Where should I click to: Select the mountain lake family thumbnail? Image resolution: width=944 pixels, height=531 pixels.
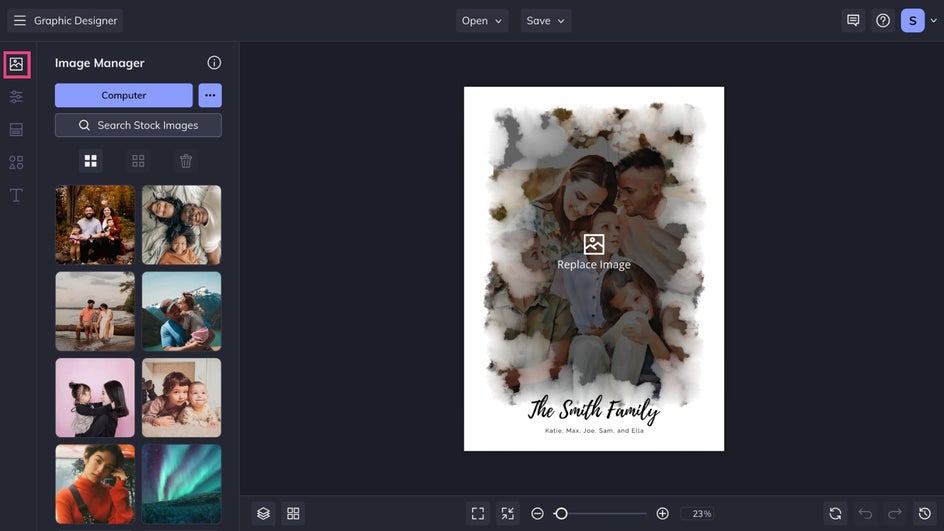click(181, 311)
